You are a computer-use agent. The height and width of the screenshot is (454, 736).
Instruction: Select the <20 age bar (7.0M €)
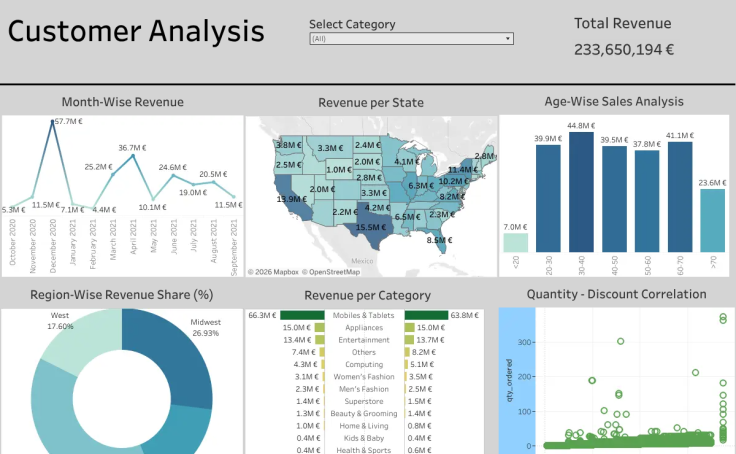tap(515, 243)
